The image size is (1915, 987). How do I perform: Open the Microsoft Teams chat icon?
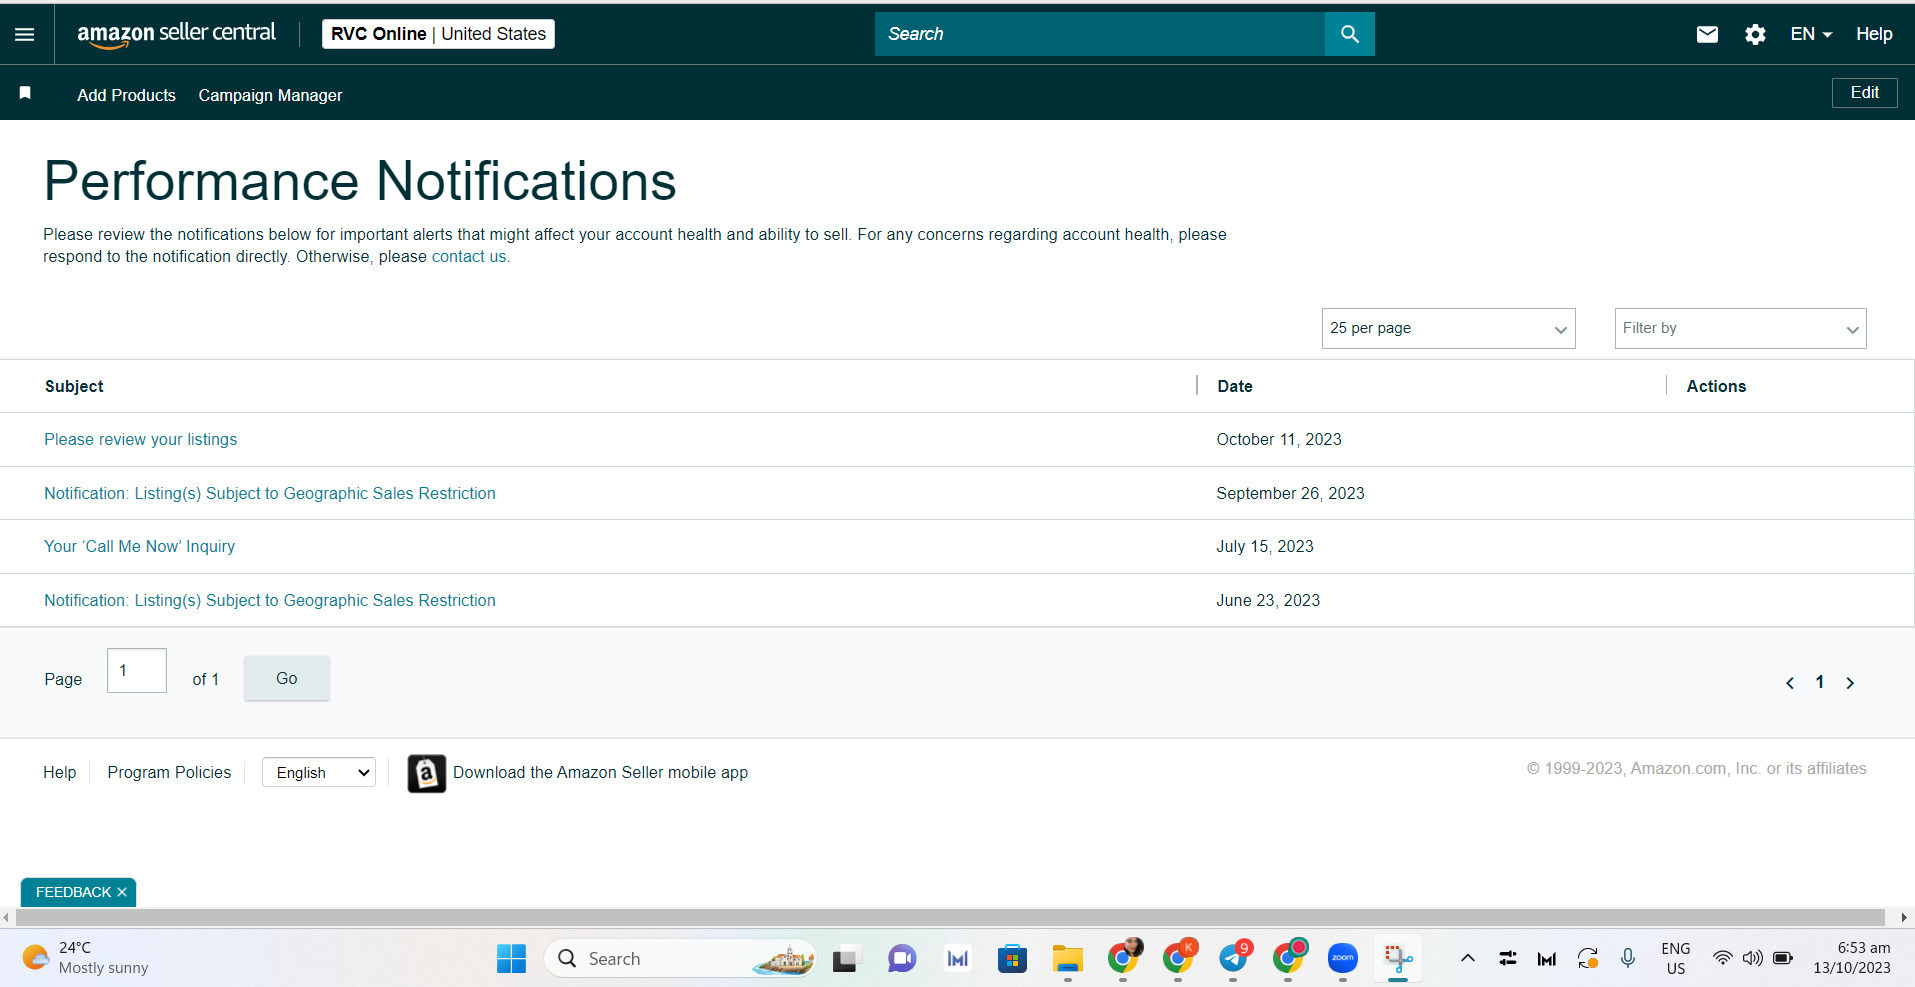coord(902,959)
